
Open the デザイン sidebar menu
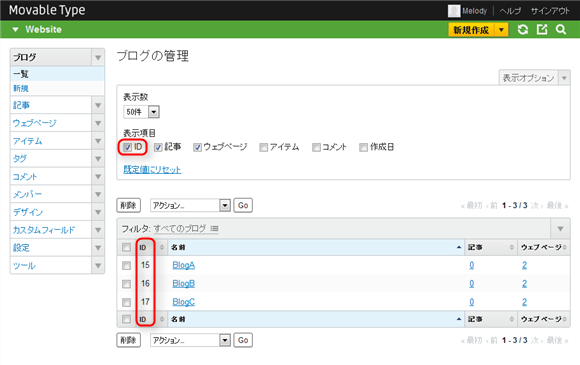pos(28,212)
